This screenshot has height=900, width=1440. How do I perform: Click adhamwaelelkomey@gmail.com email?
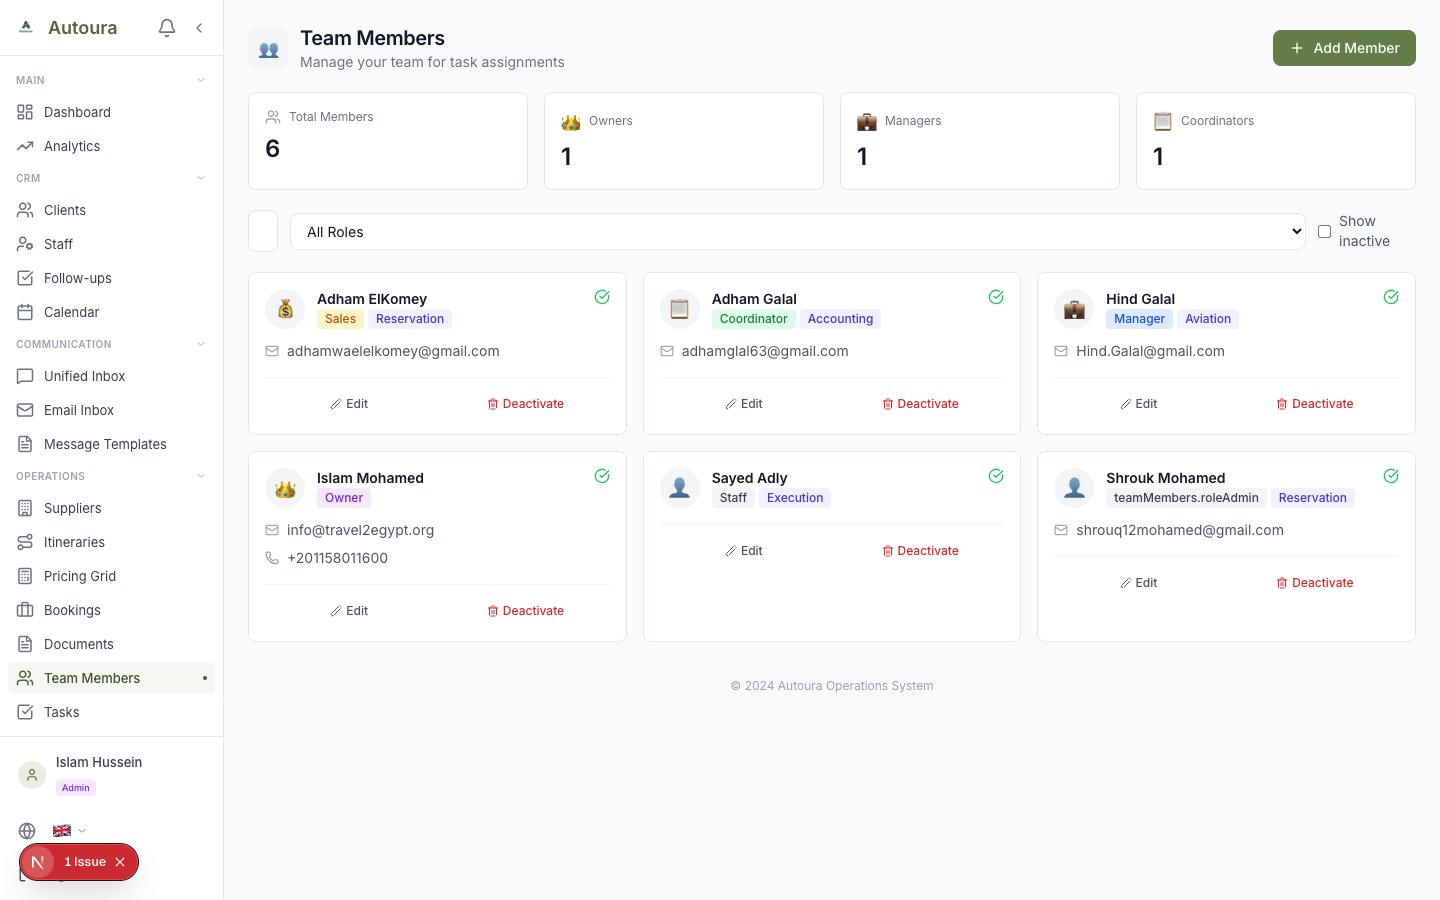click(x=393, y=351)
